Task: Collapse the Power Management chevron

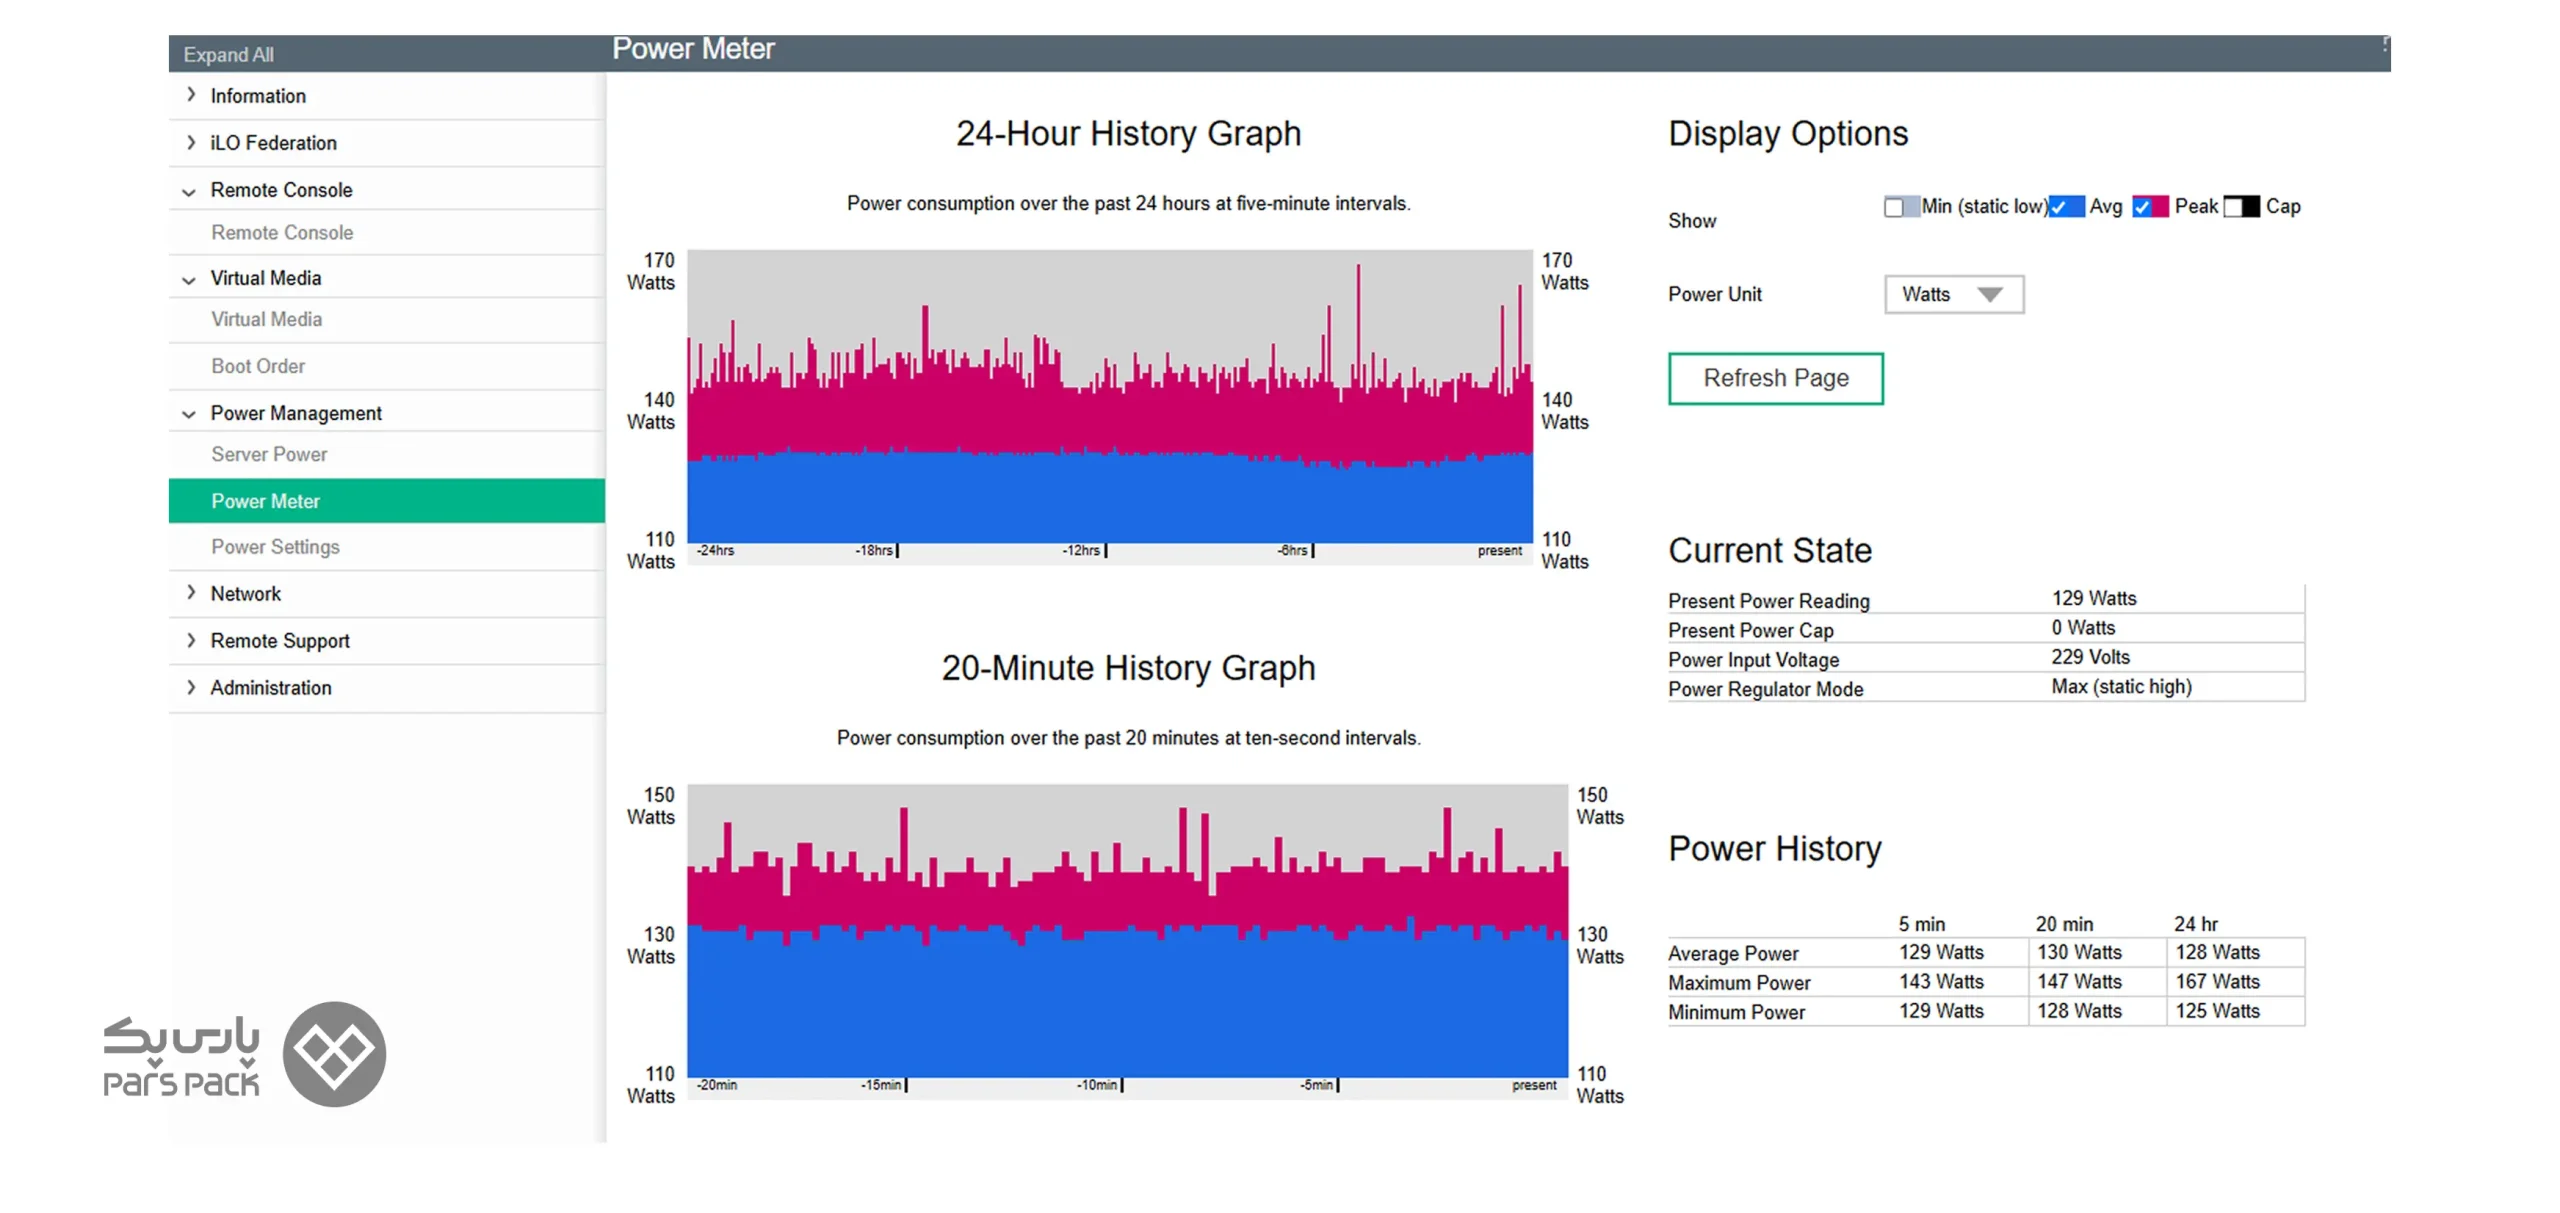Action: [x=189, y=413]
